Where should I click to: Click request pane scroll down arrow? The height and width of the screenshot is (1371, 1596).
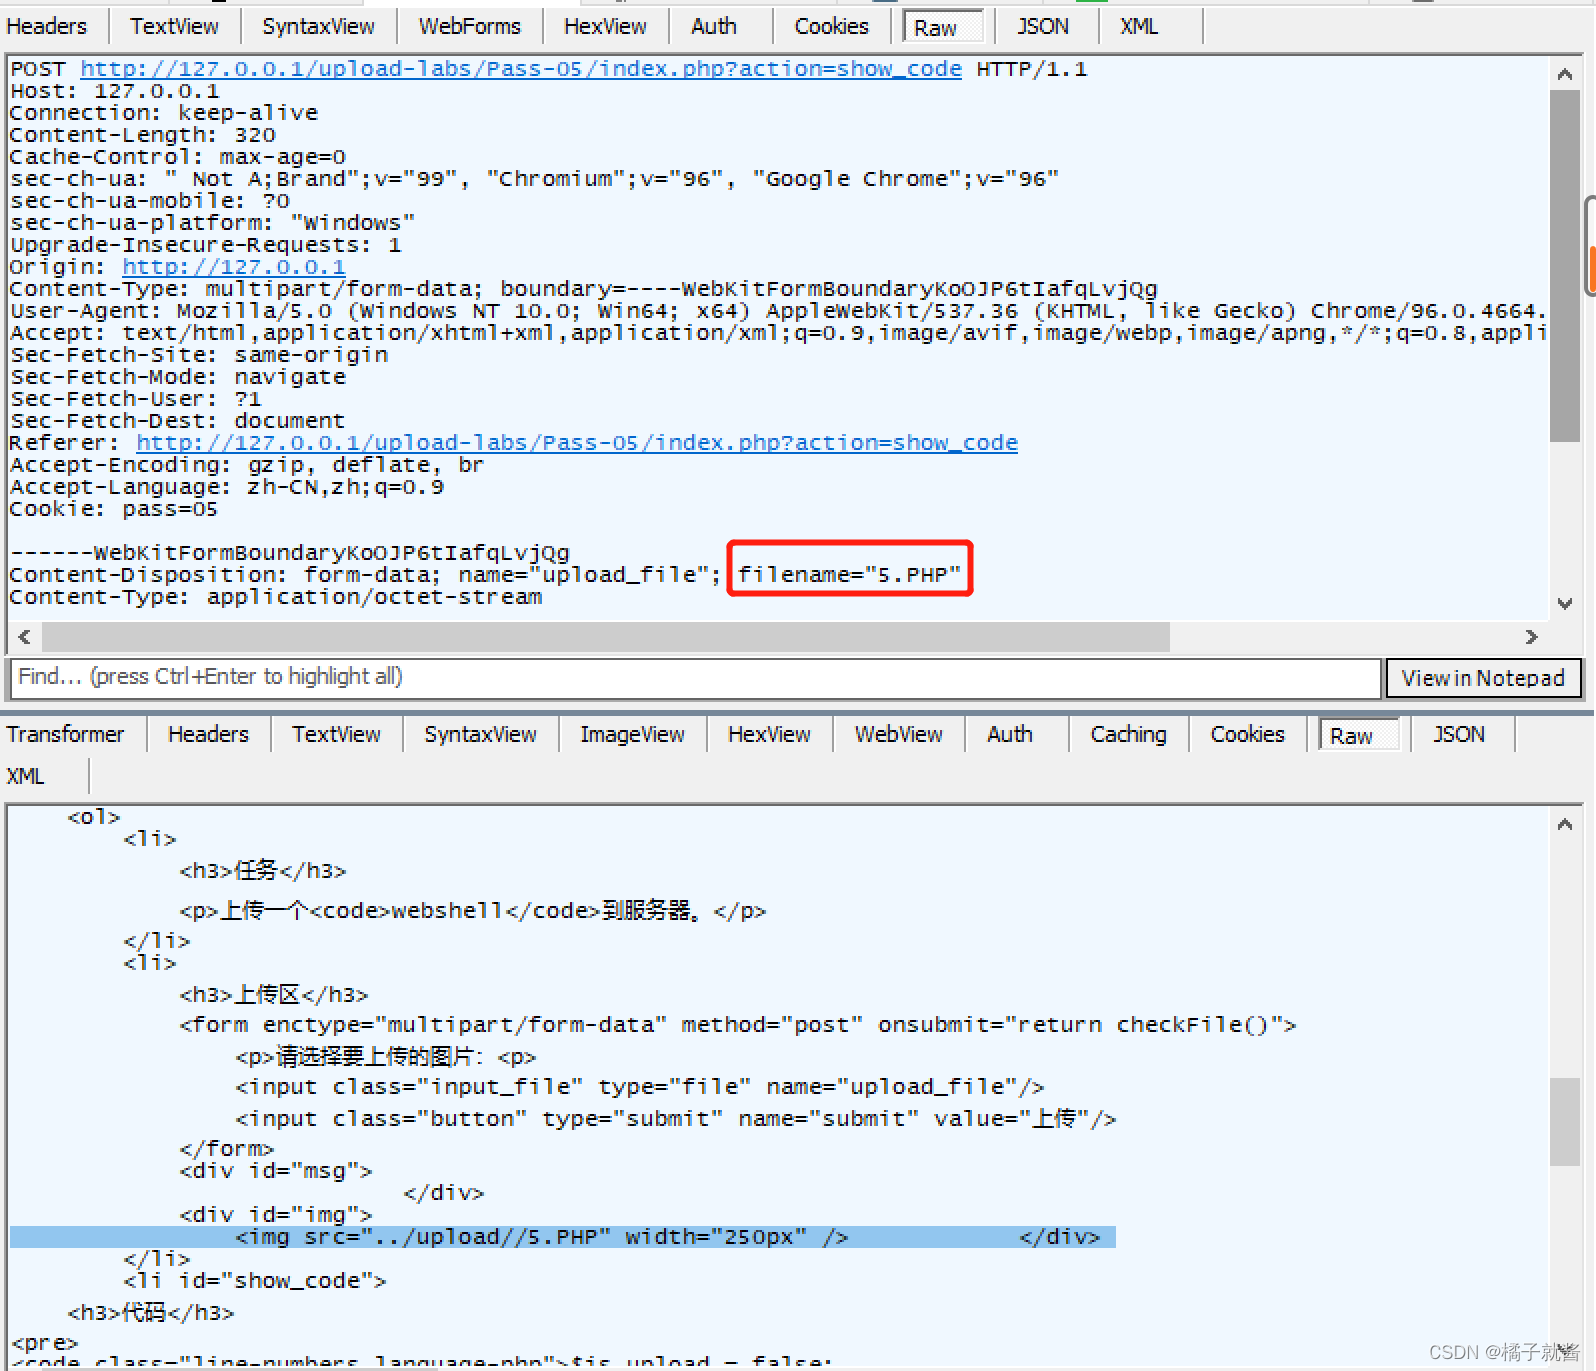tap(1565, 603)
